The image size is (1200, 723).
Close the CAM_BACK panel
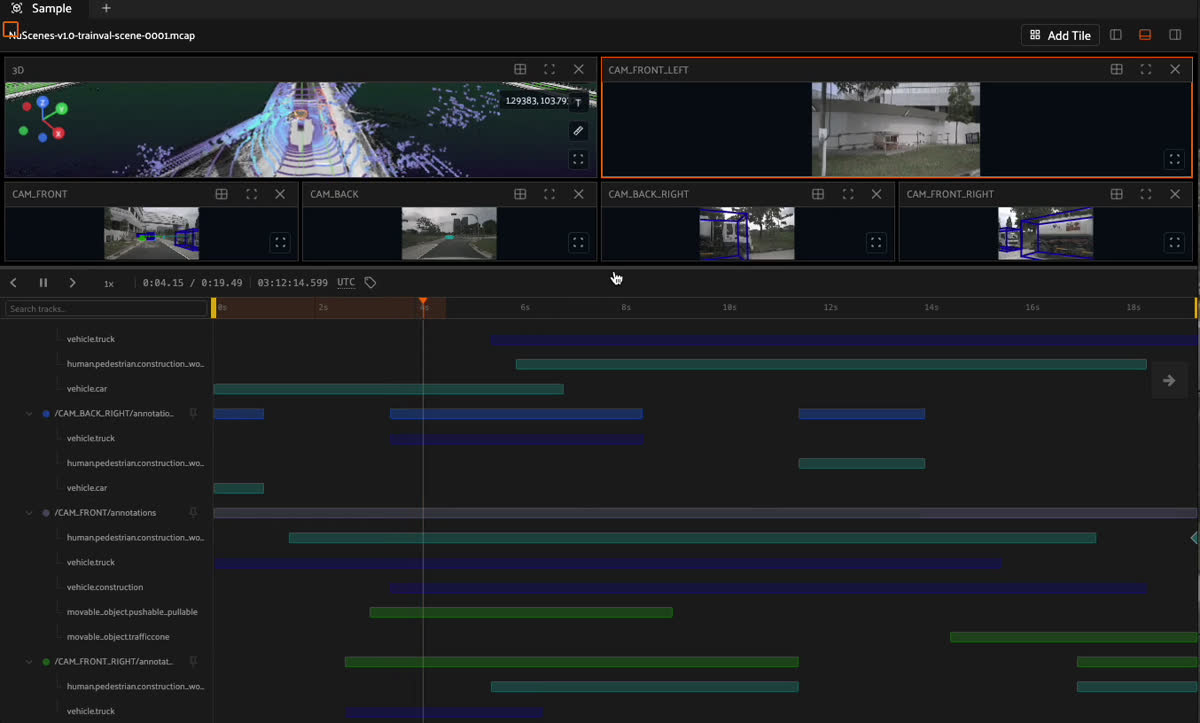pos(578,194)
